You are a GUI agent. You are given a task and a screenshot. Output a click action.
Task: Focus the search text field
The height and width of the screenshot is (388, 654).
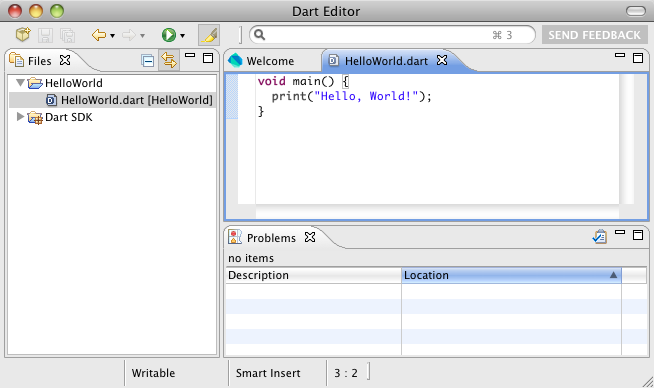click(x=392, y=35)
